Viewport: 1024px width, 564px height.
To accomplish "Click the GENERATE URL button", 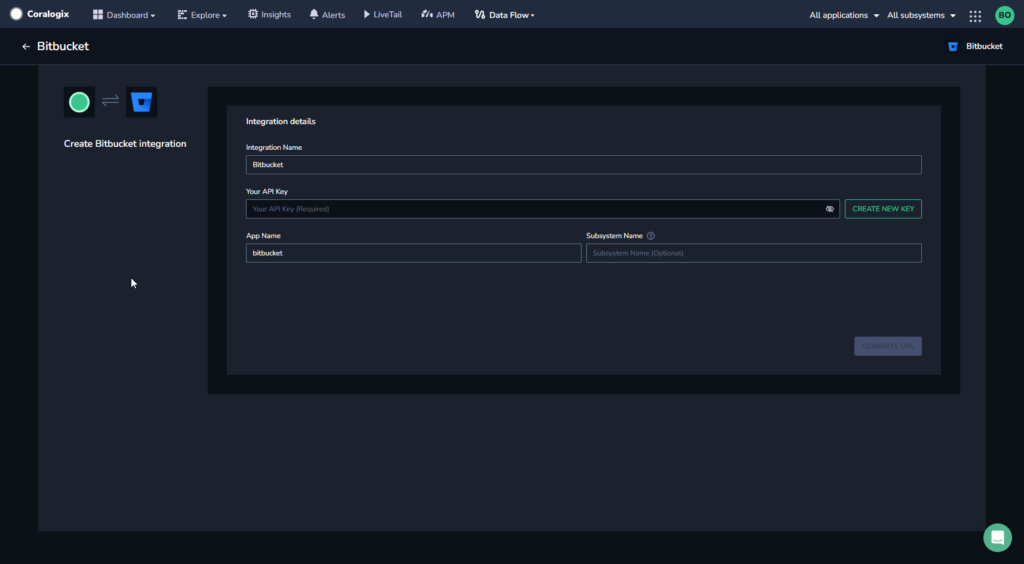I will click(x=888, y=346).
